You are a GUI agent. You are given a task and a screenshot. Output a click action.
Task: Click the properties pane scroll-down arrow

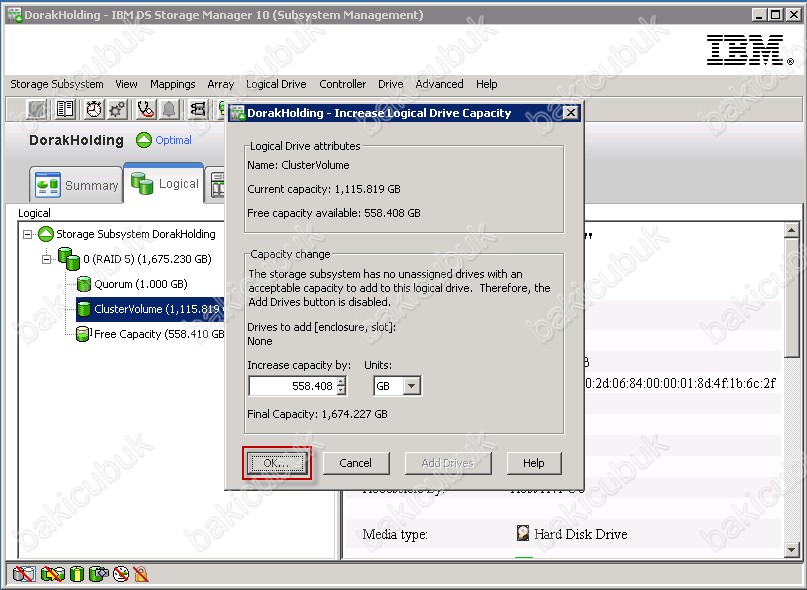pyautogui.click(x=792, y=550)
